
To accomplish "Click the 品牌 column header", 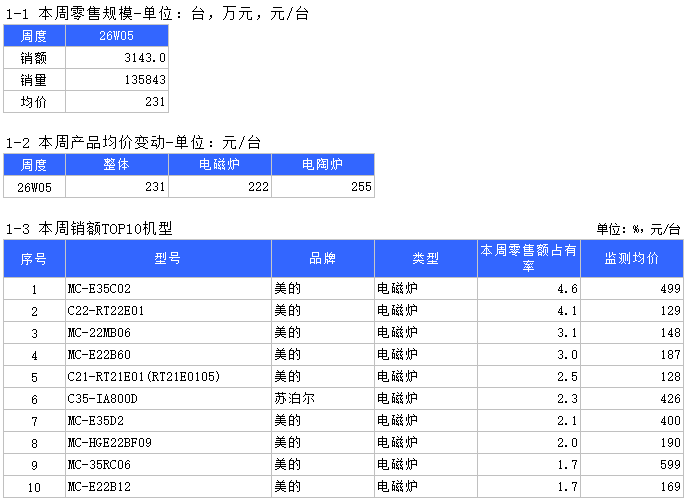I will click(322, 258).
